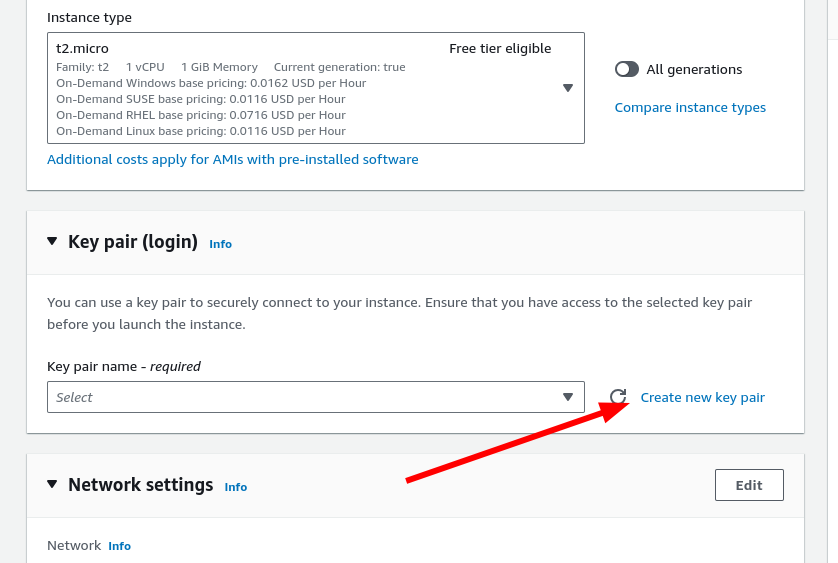The height and width of the screenshot is (563, 838).
Task: Open Additional costs apply for AMIs link
Action: (x=232, y=159)
